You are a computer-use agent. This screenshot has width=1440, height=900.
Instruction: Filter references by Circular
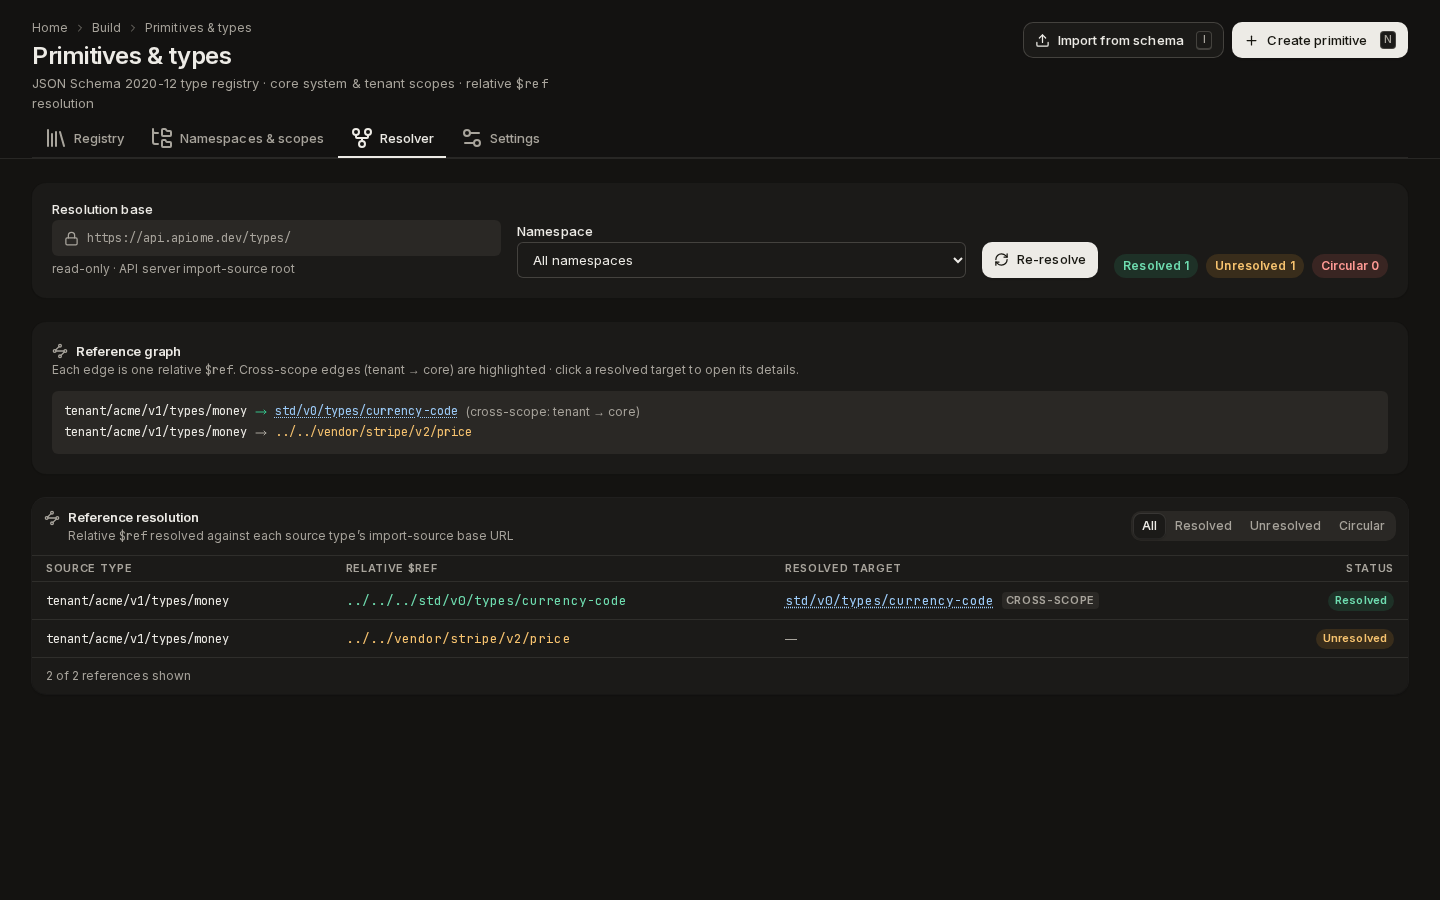pyautogui.click(x=1361, y=526)
